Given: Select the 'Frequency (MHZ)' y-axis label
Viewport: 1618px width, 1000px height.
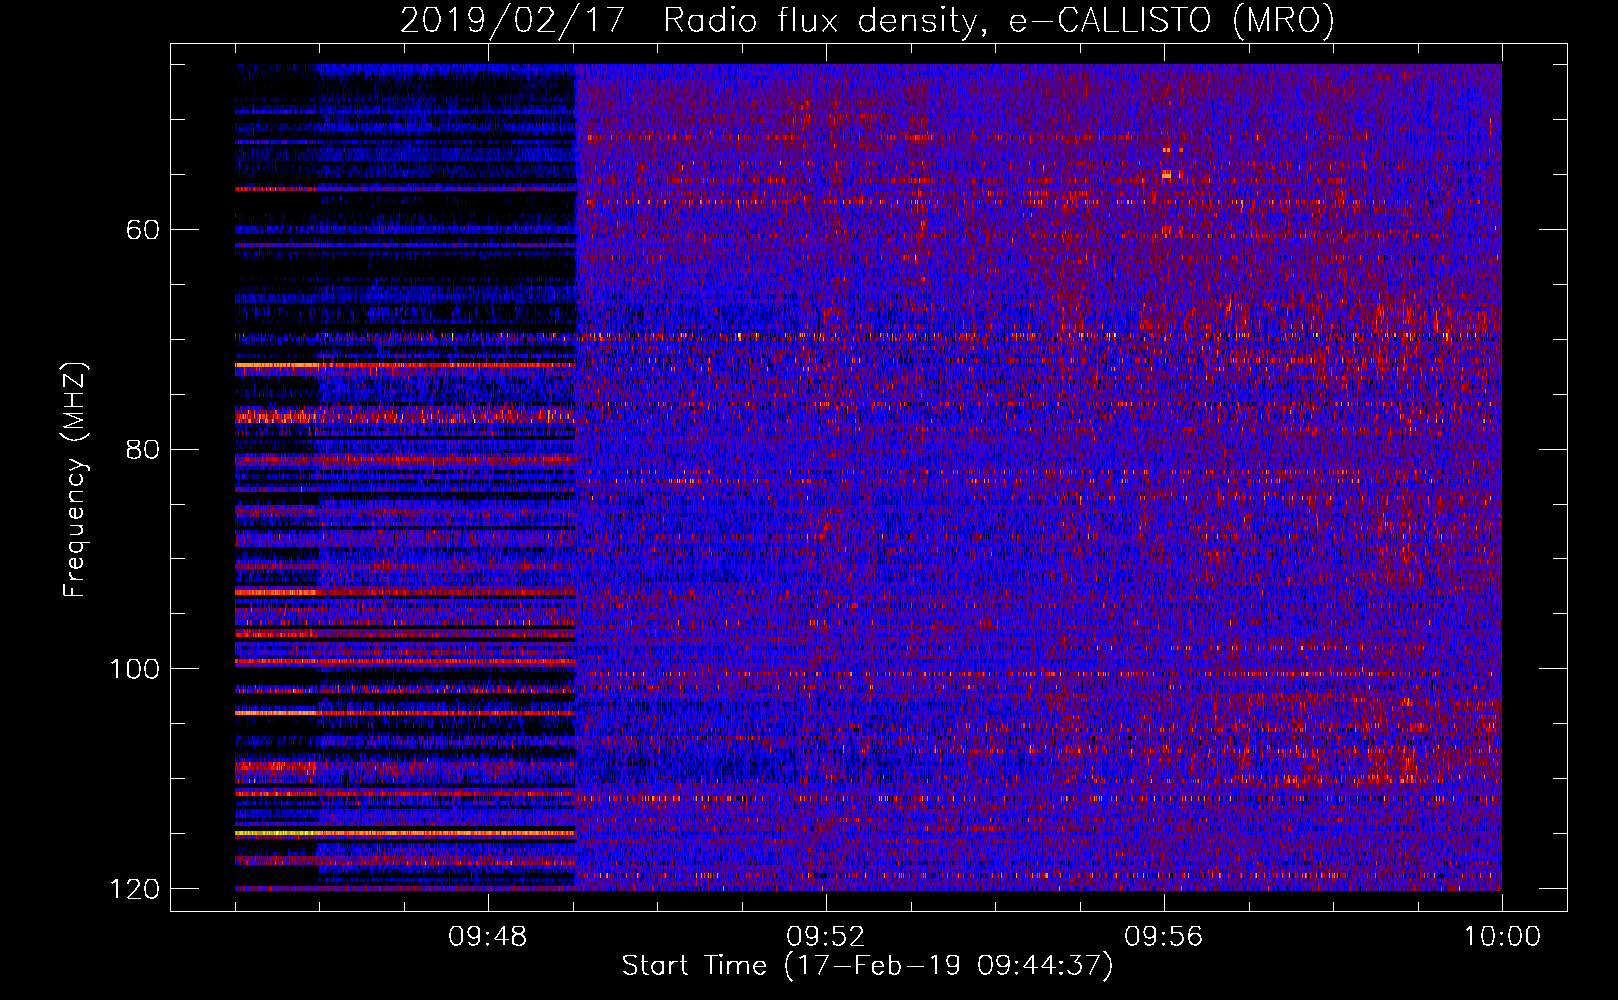Looking at the screenshot, I should [74, 479].
